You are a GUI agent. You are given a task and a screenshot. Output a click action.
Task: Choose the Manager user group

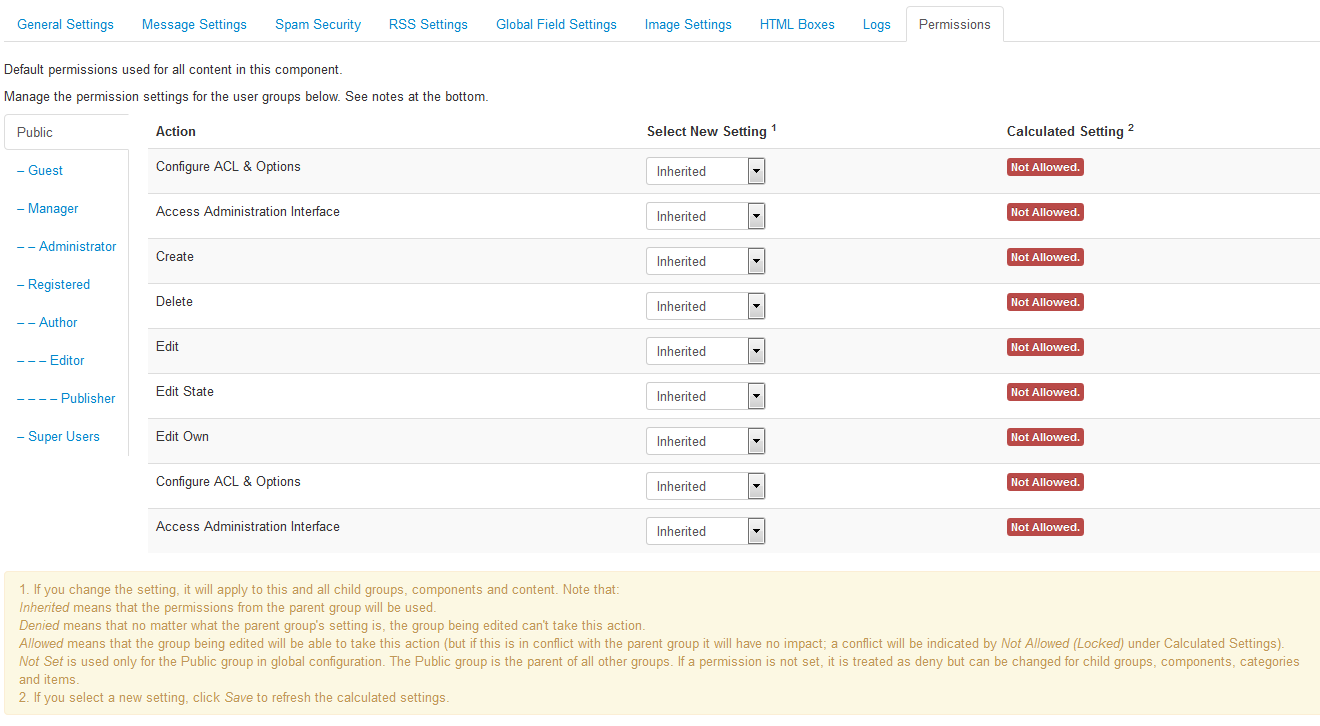(53, 209)
